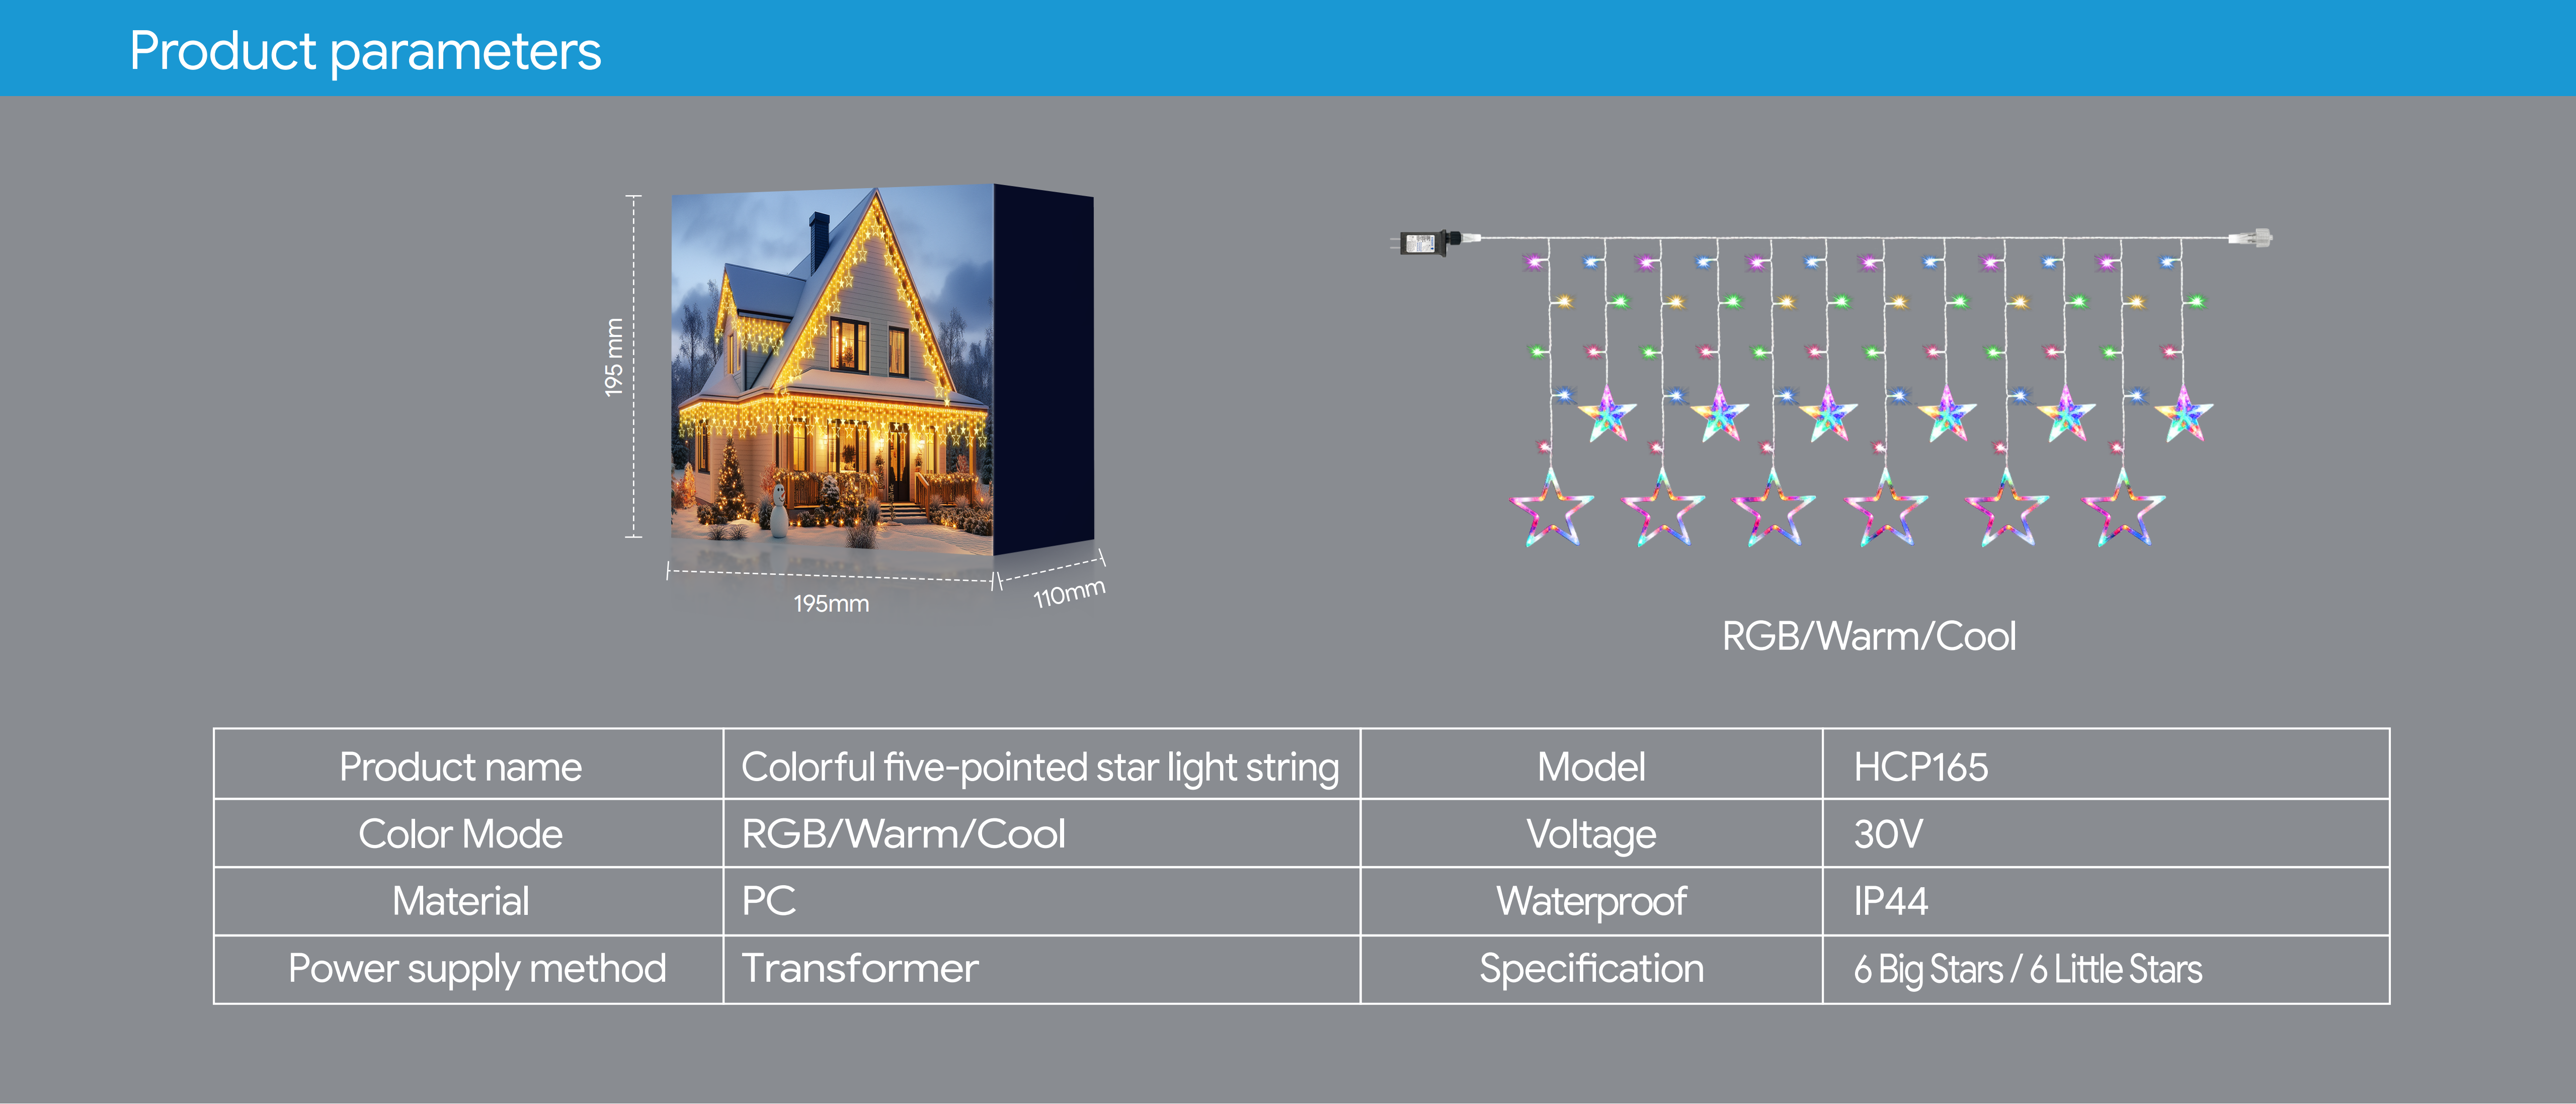Click the Colorful five-pointed star light string cell
The image size is (2576, 1104).
click(1039, 767)
